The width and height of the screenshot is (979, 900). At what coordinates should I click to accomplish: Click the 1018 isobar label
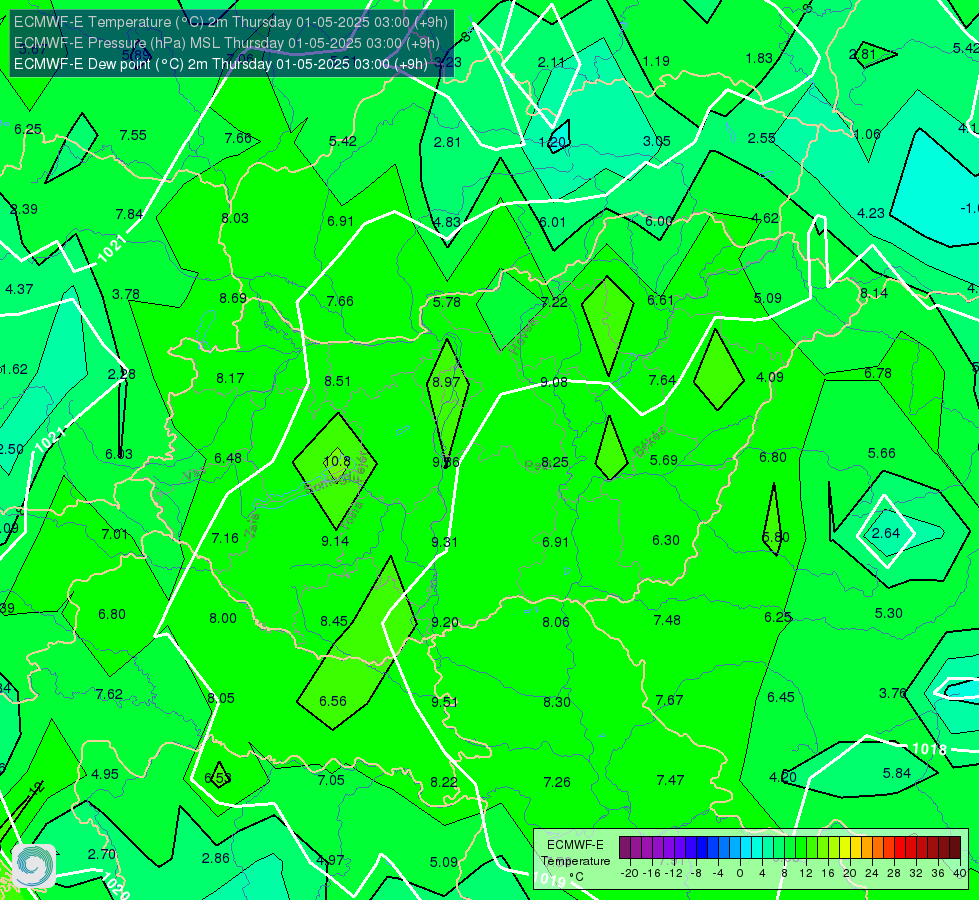click(929, 749)
